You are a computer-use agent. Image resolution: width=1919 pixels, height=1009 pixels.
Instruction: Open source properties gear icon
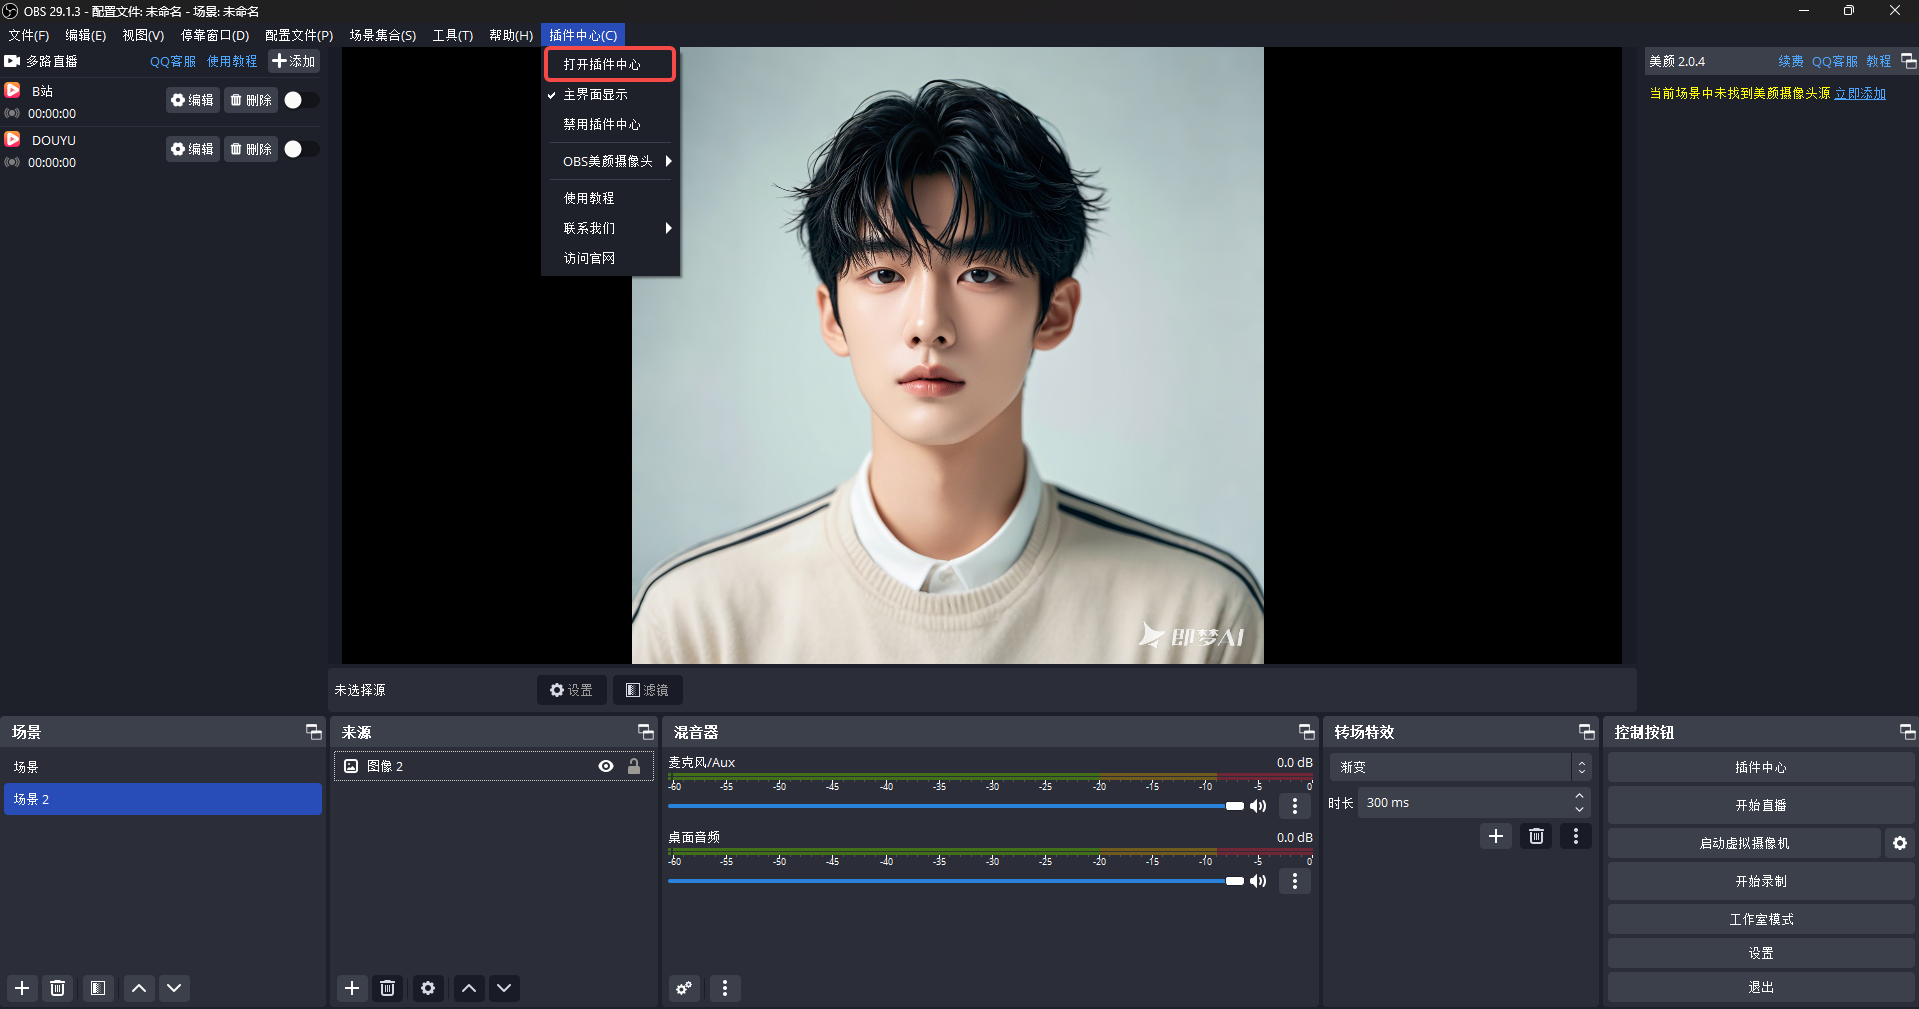[428, 988]
